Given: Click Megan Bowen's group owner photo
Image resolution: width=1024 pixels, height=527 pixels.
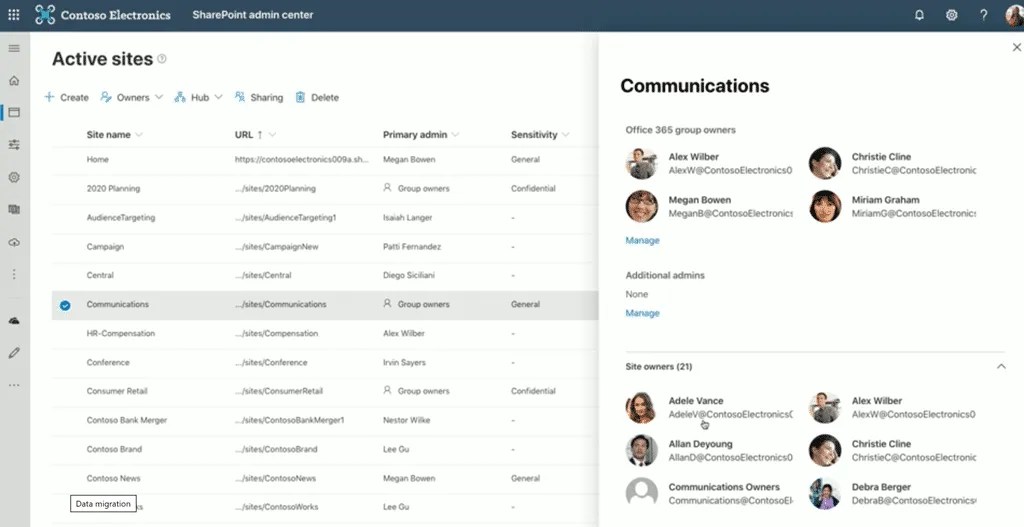Looking at the screenshot, I should point(641,206).
